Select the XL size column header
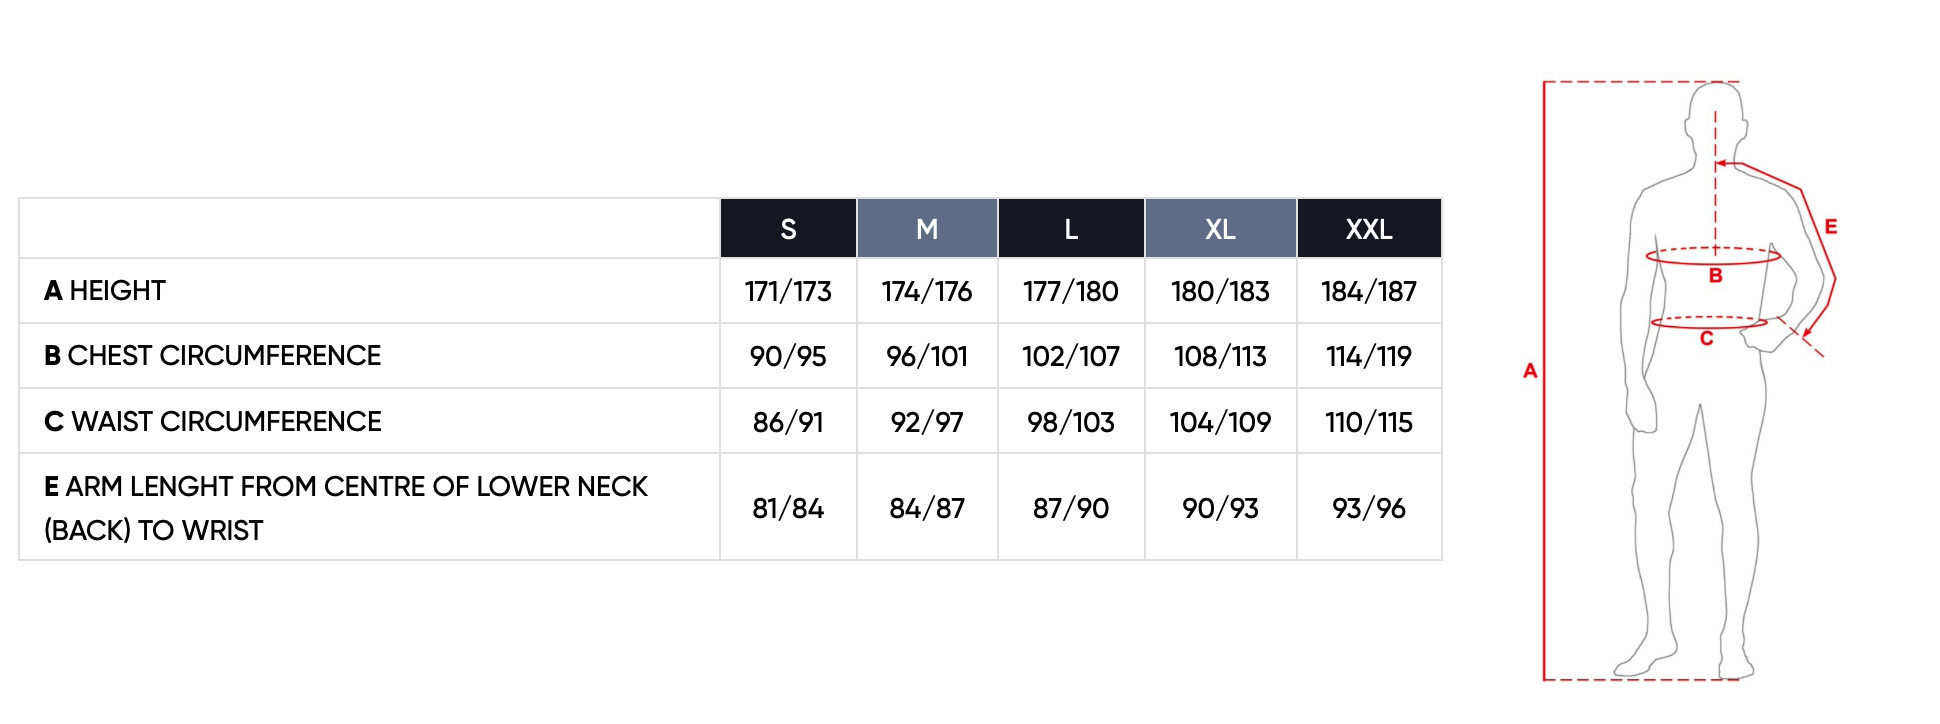 point(1220,229)
